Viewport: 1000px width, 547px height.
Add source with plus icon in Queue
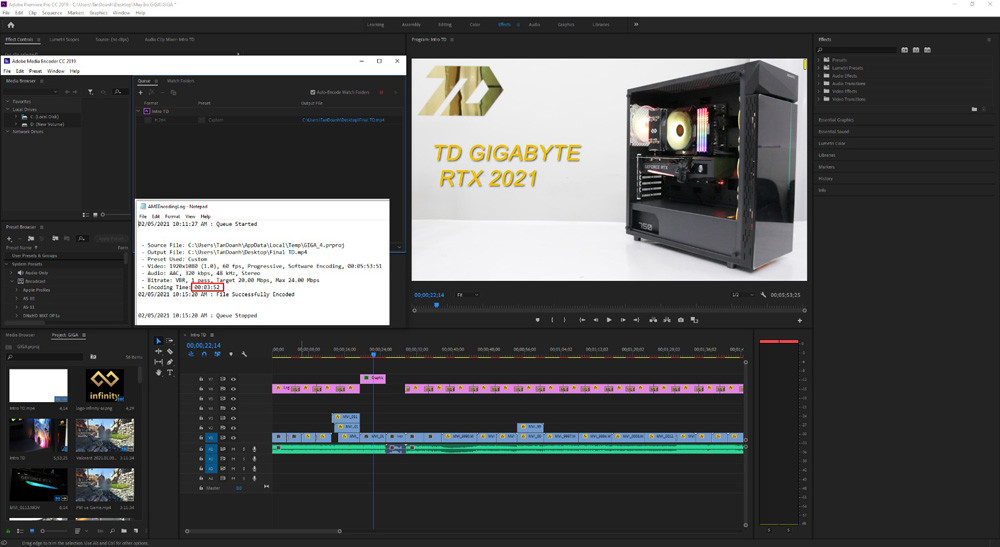(141, 92)
